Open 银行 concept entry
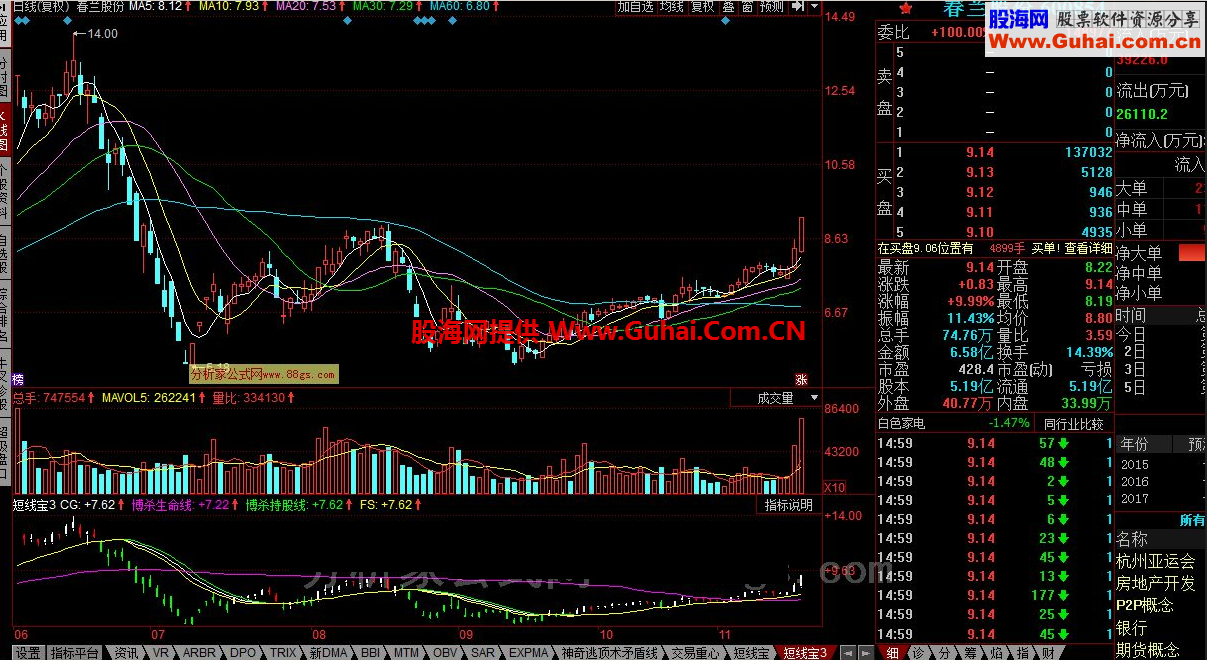The image size is (1207, 660). pyautogui.click(x=1131, y=628)
